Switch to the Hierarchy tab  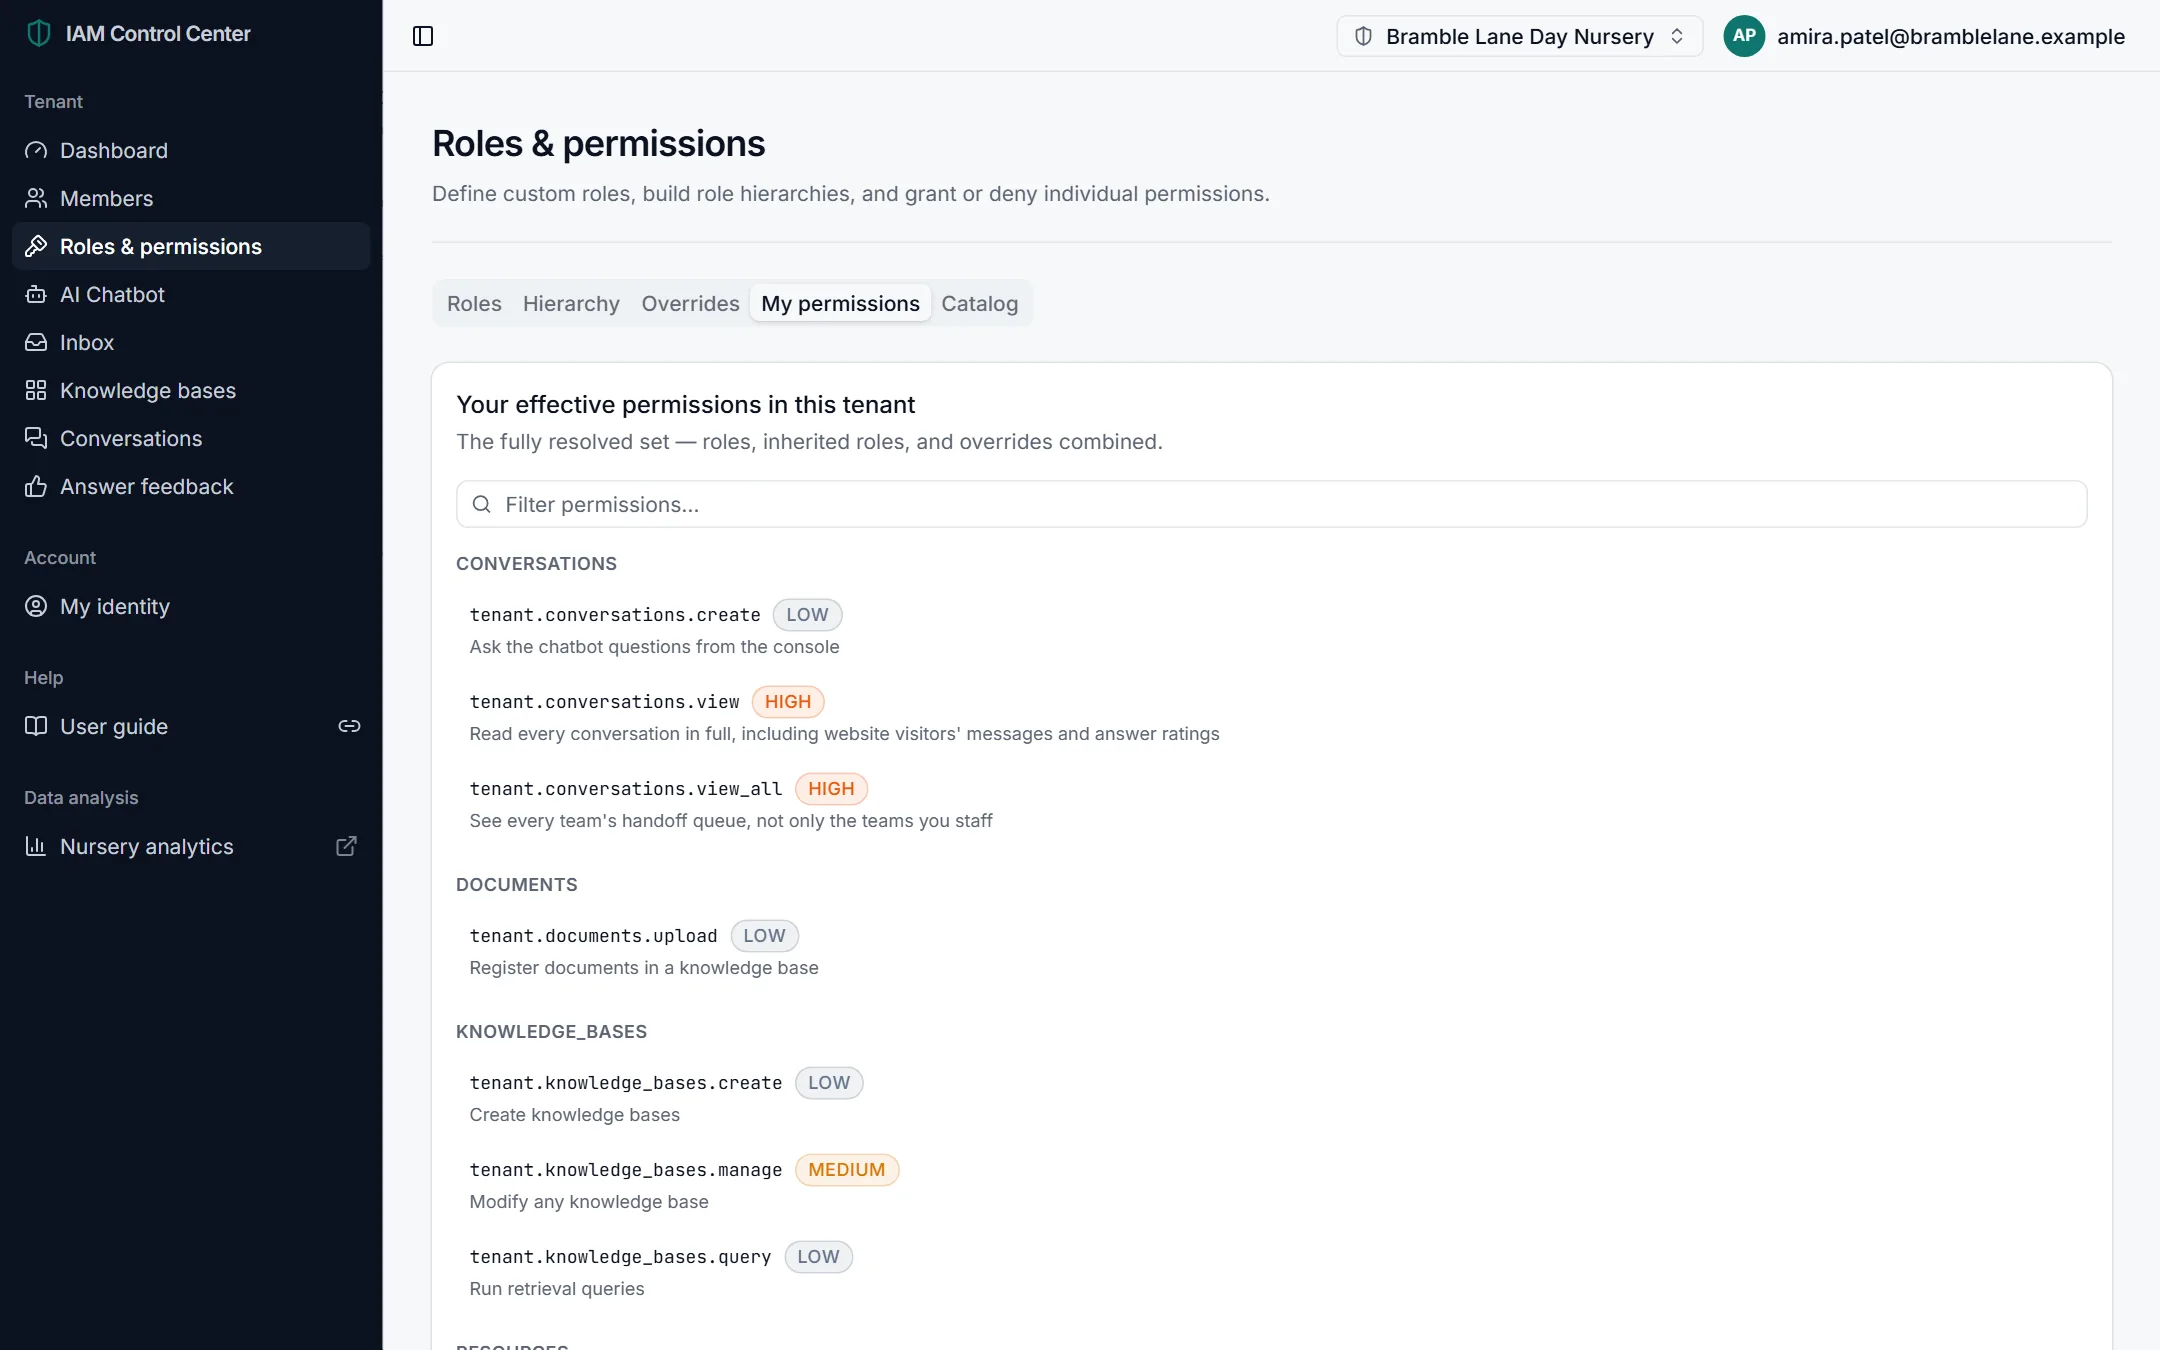pos(571,303)
